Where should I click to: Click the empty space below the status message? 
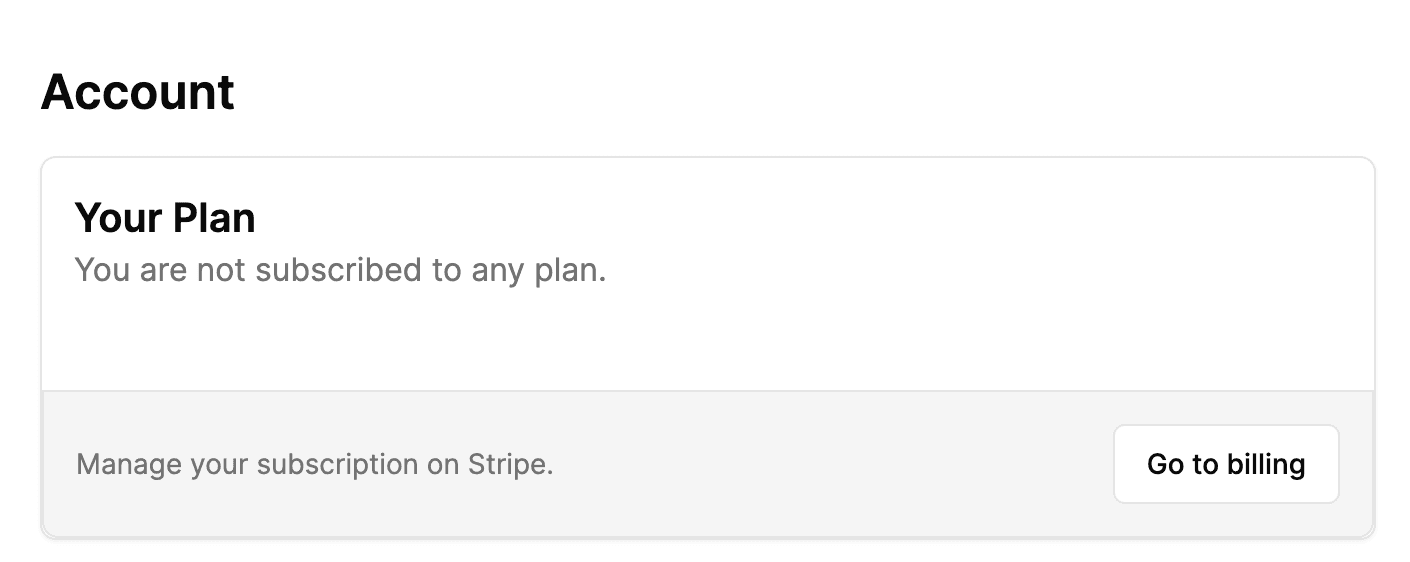click(x=708, y=340)
